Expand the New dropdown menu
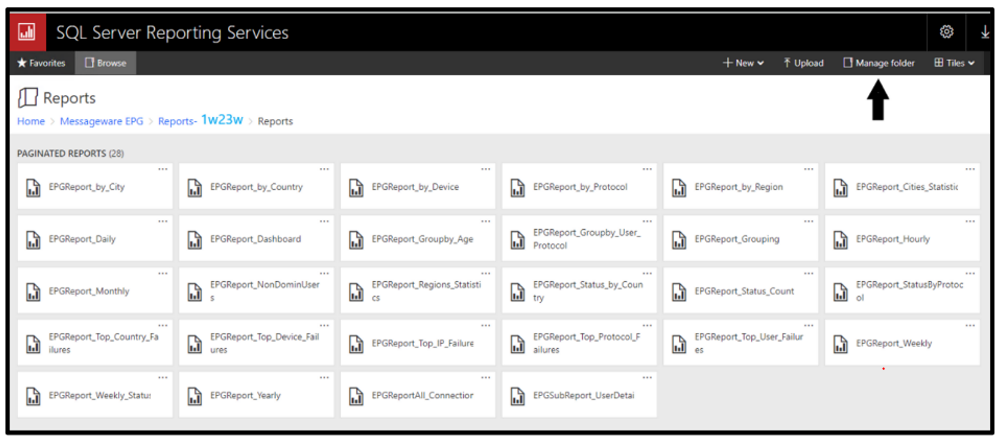 743,63
